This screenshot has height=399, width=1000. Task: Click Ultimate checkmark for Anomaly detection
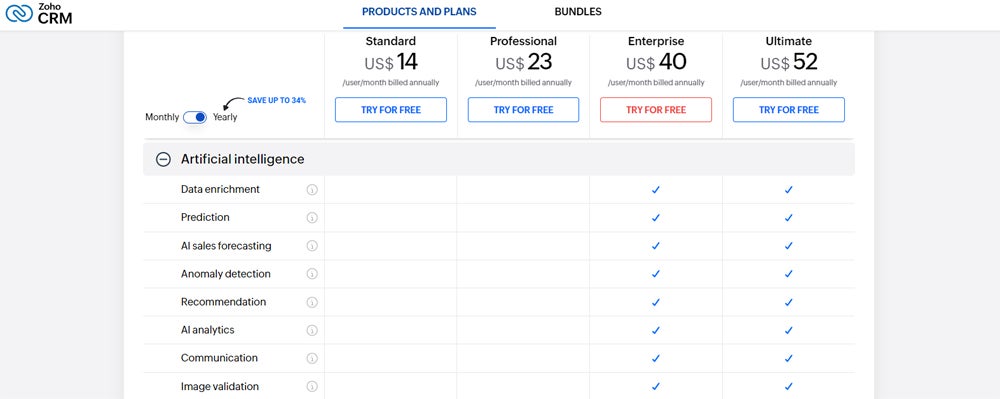click(x=788, y=273)
